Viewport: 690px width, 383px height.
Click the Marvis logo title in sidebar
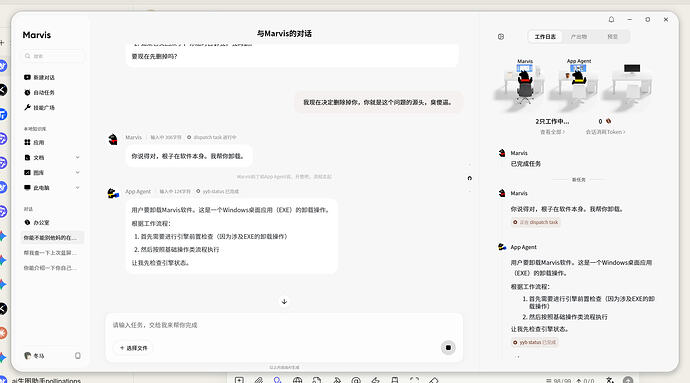37,35
